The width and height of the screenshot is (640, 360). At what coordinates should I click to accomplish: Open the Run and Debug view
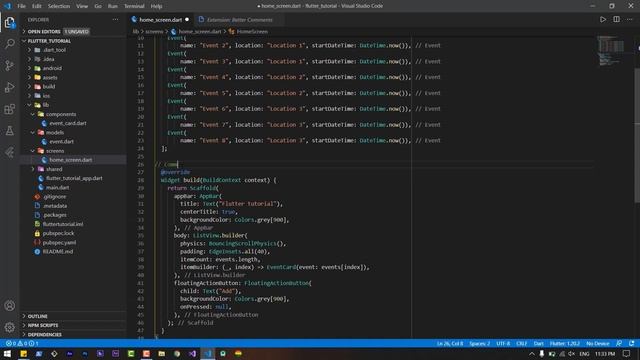click(x=9, y=87)
